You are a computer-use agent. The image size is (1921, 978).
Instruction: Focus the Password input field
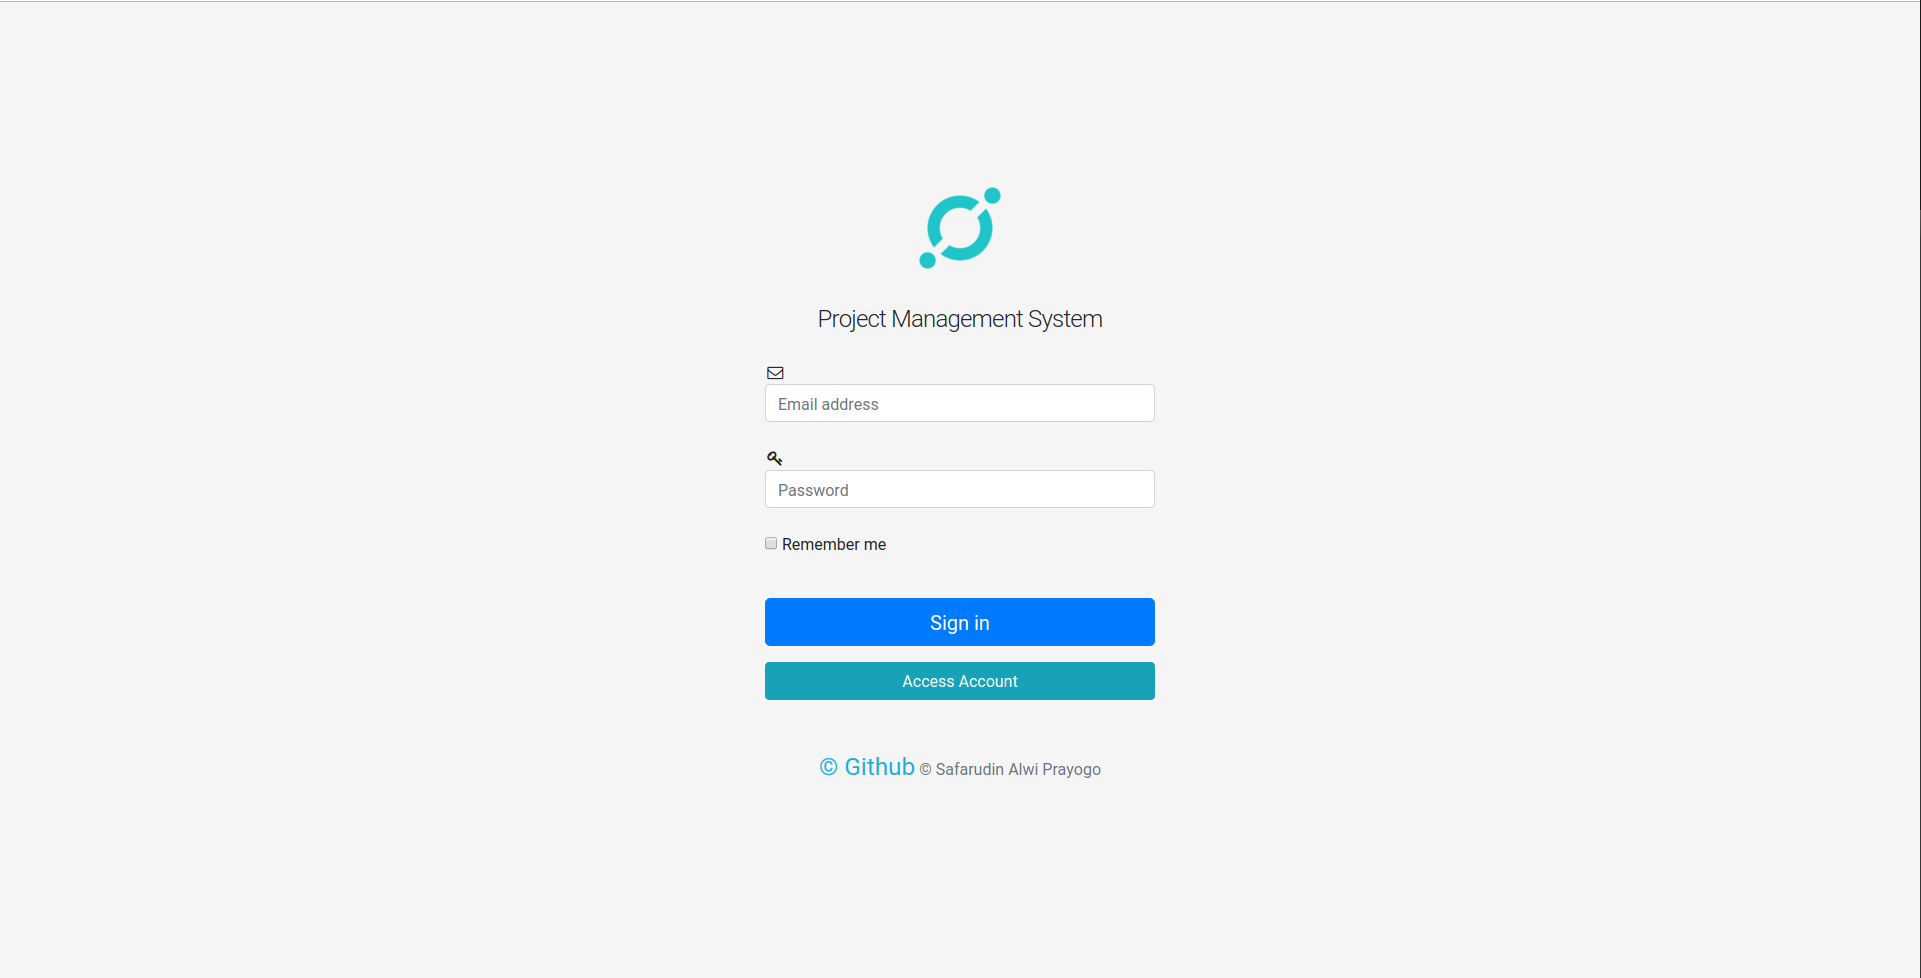click(960, 489)
